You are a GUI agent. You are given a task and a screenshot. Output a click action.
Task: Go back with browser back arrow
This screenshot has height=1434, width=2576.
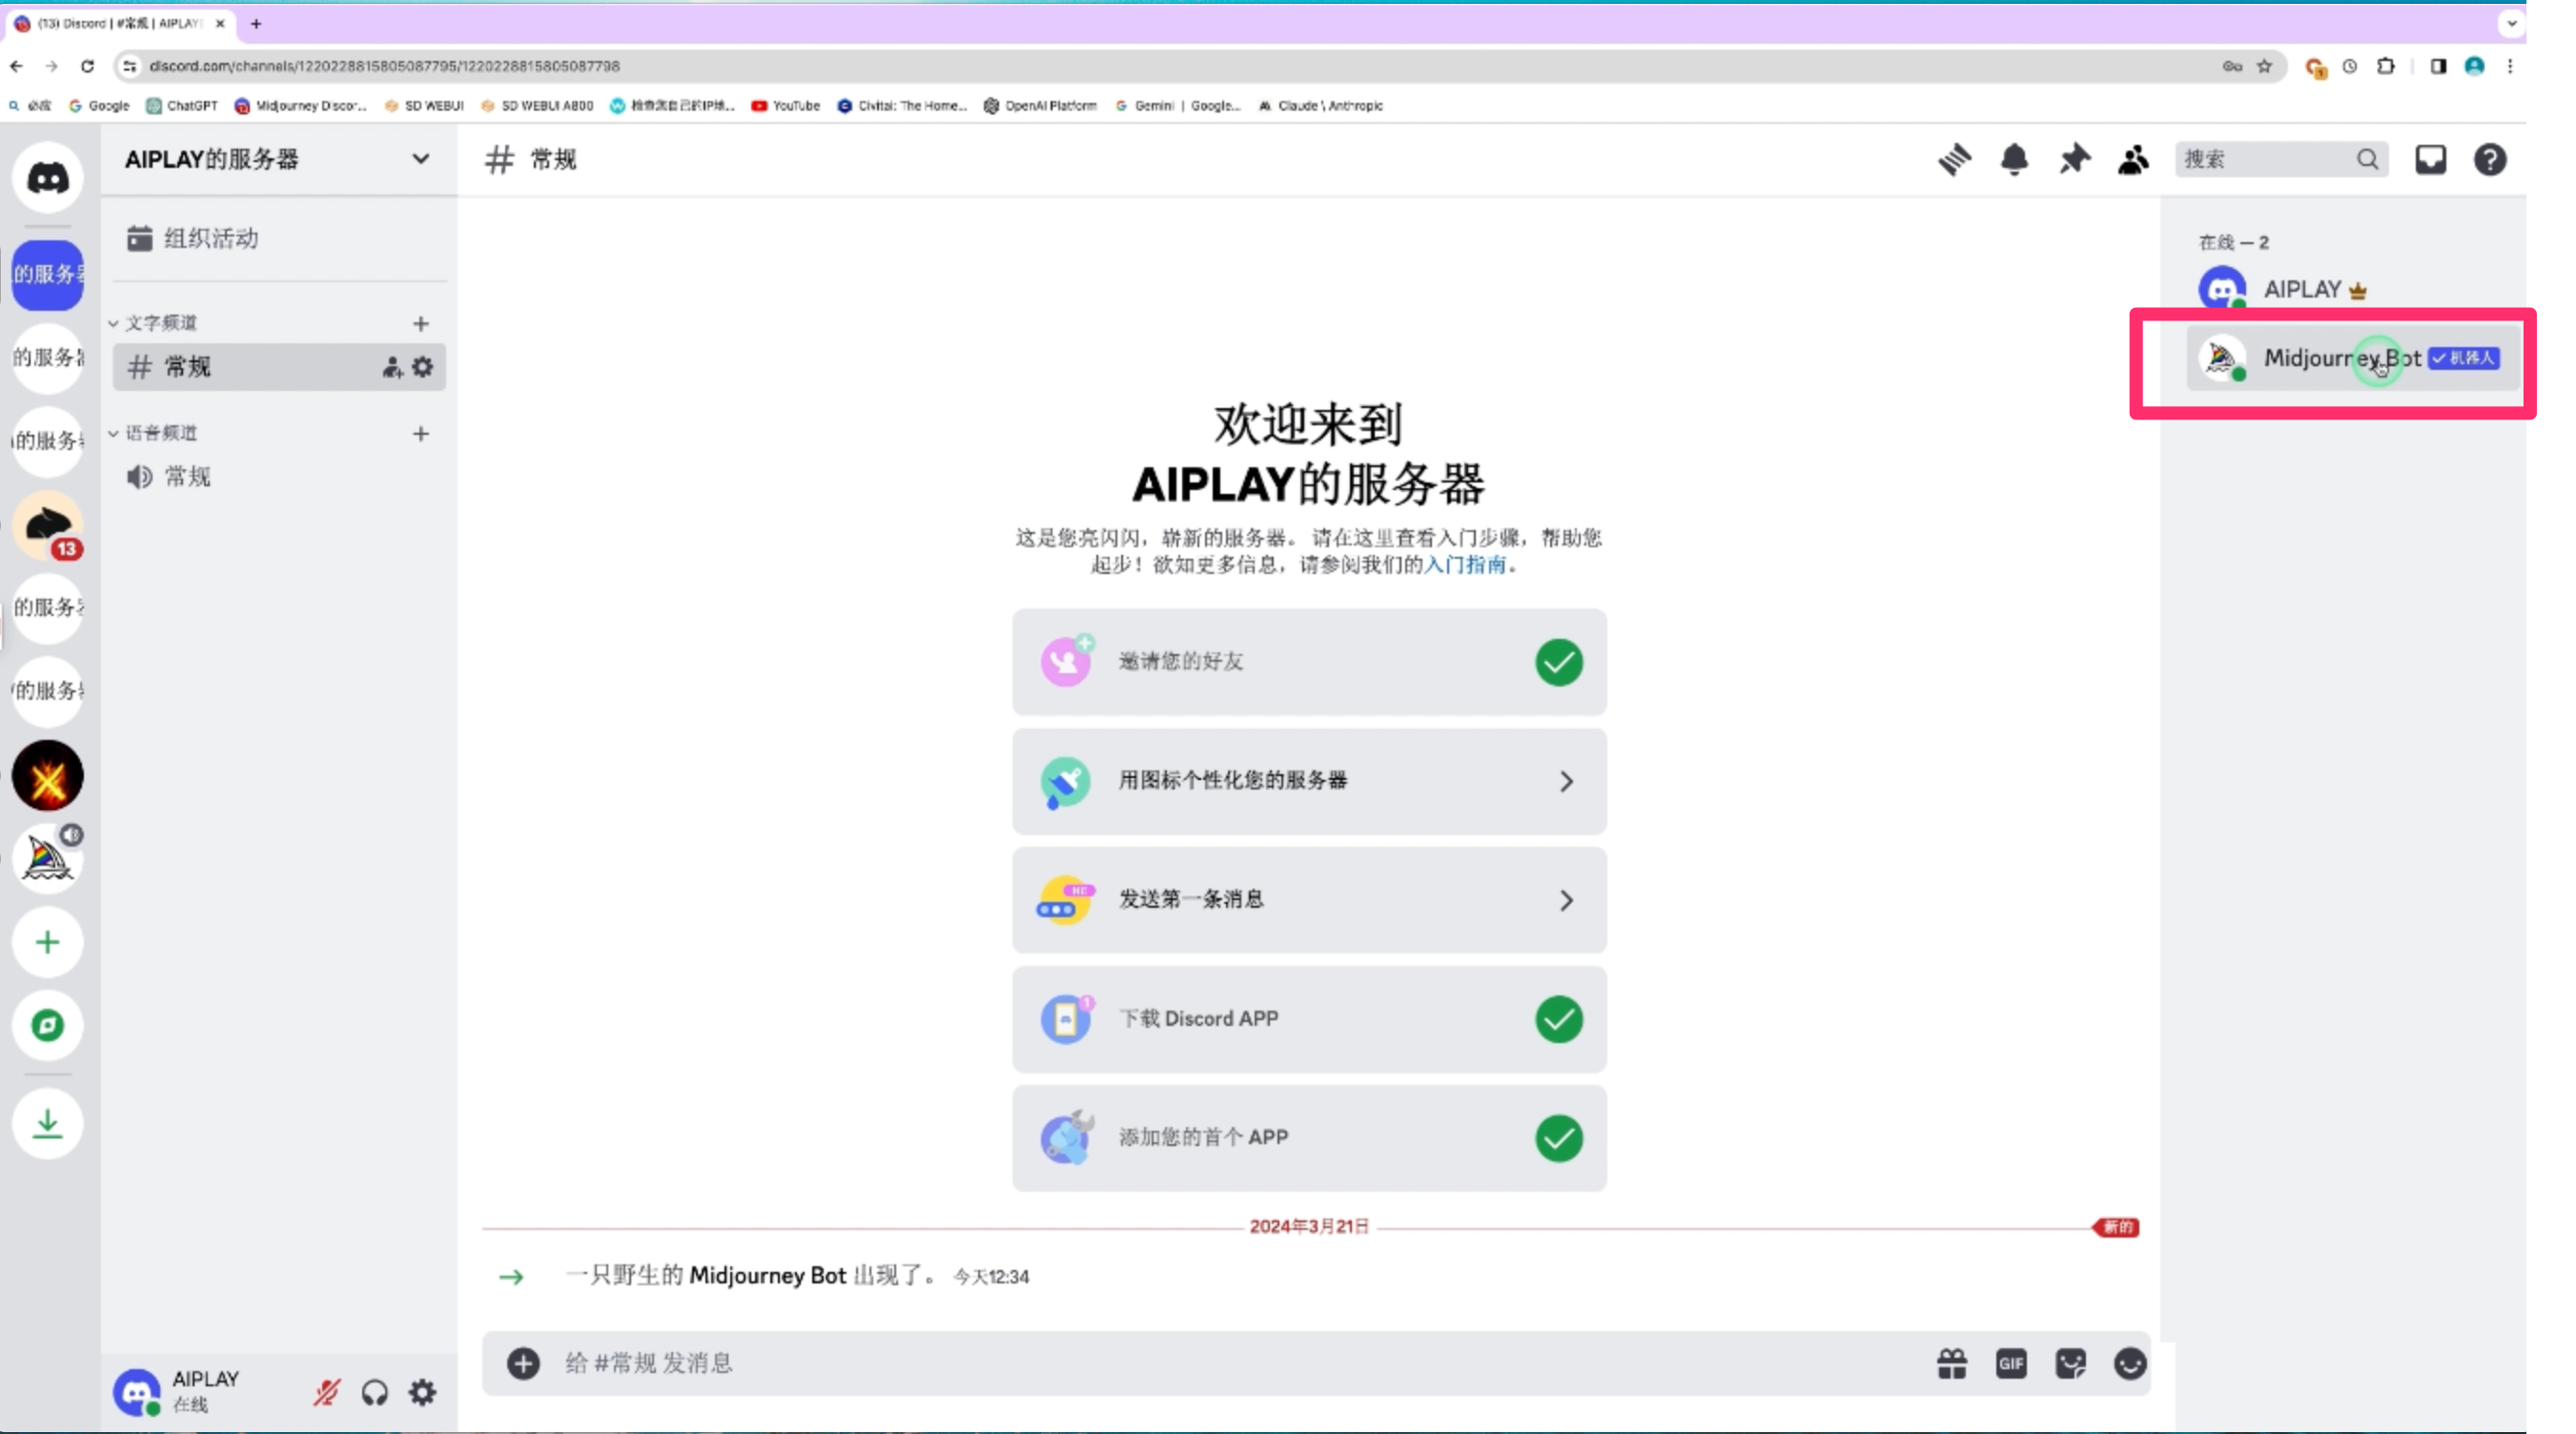[x=16, y=66]
